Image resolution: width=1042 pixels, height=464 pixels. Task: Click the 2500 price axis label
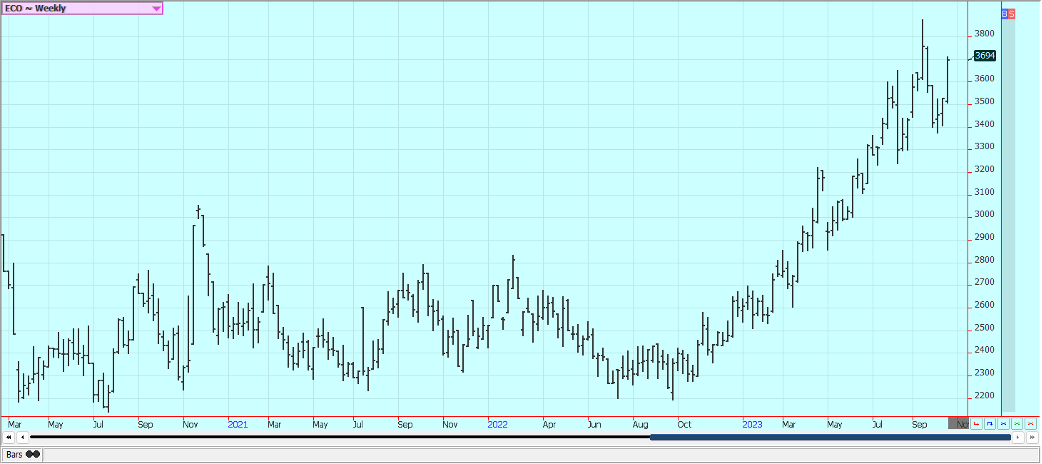pyautogui.click(x=984, y=328)
